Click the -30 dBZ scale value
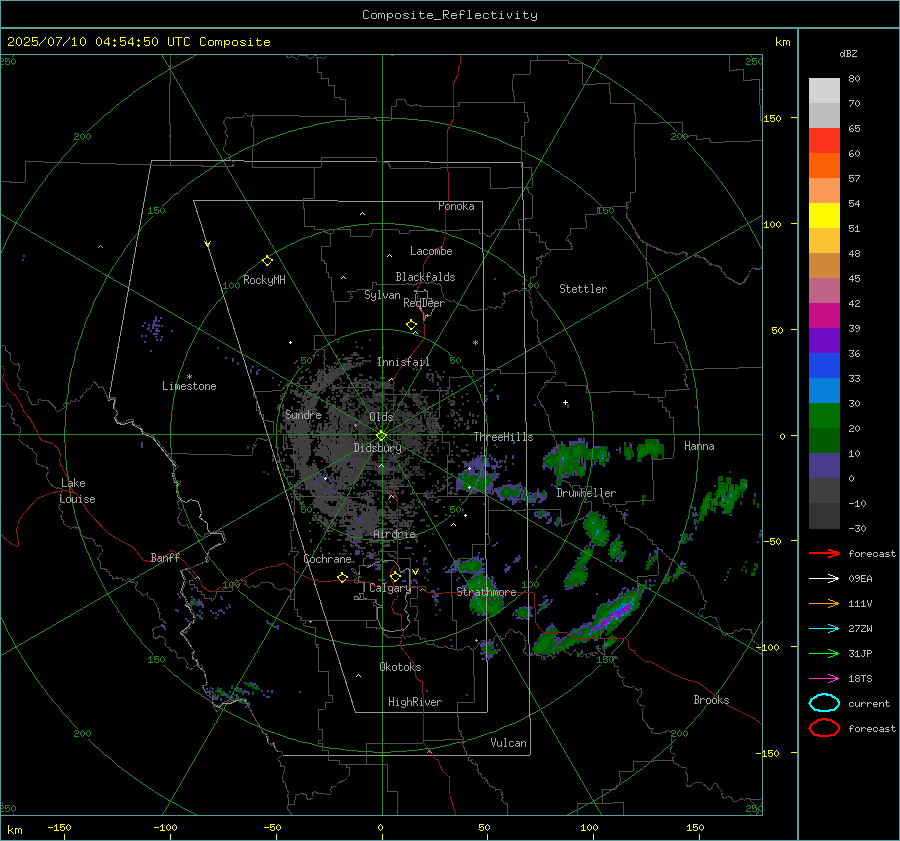Image resolution: width=900 pixels, height=841 pixels. pyautogui.click(x=857, y=528)
